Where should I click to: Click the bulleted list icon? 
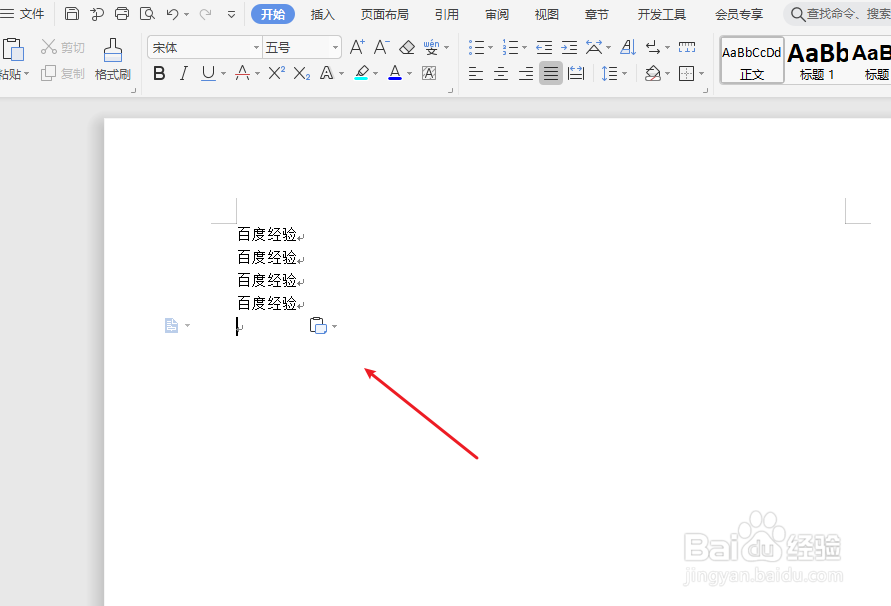tap(476, 48)
